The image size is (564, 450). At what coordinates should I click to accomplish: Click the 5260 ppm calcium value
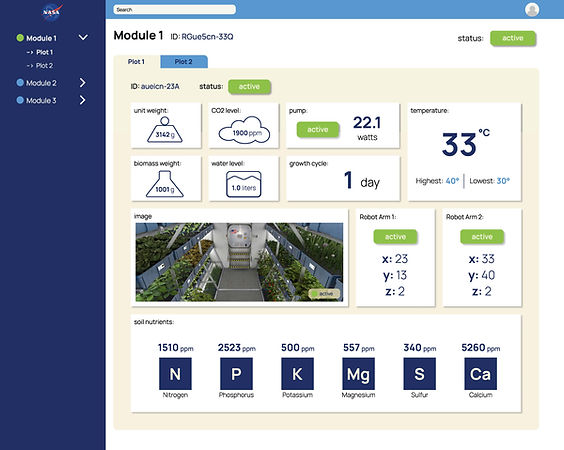pyautogui.click(x=481, y=348)
